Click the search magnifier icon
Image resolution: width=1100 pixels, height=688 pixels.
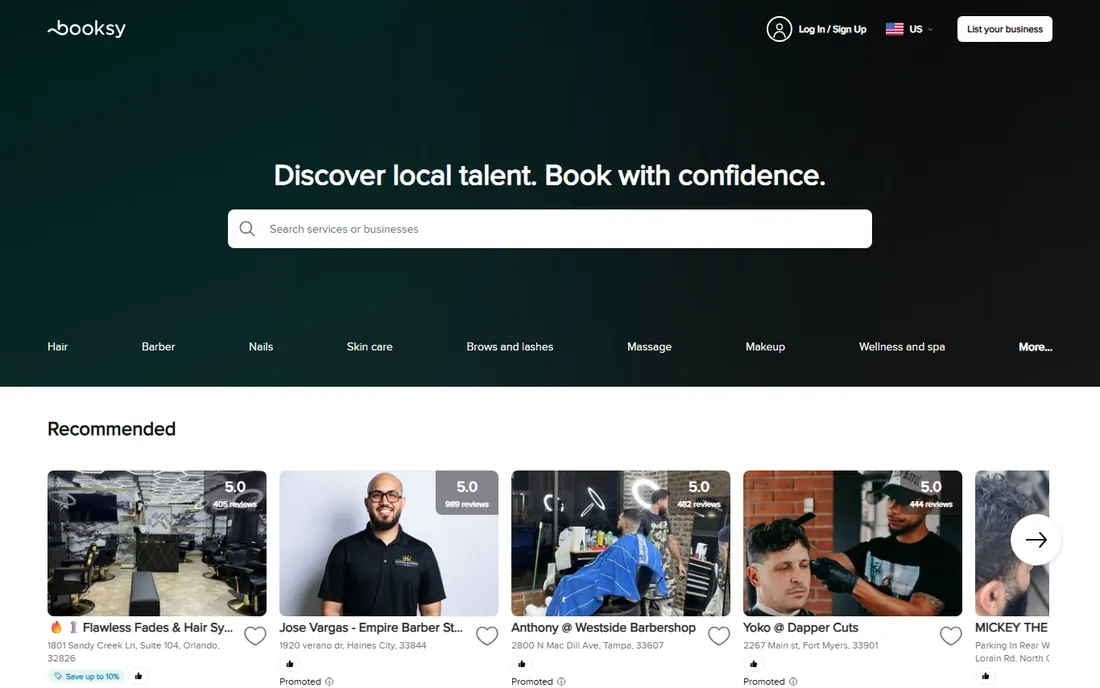click(247, 229)
